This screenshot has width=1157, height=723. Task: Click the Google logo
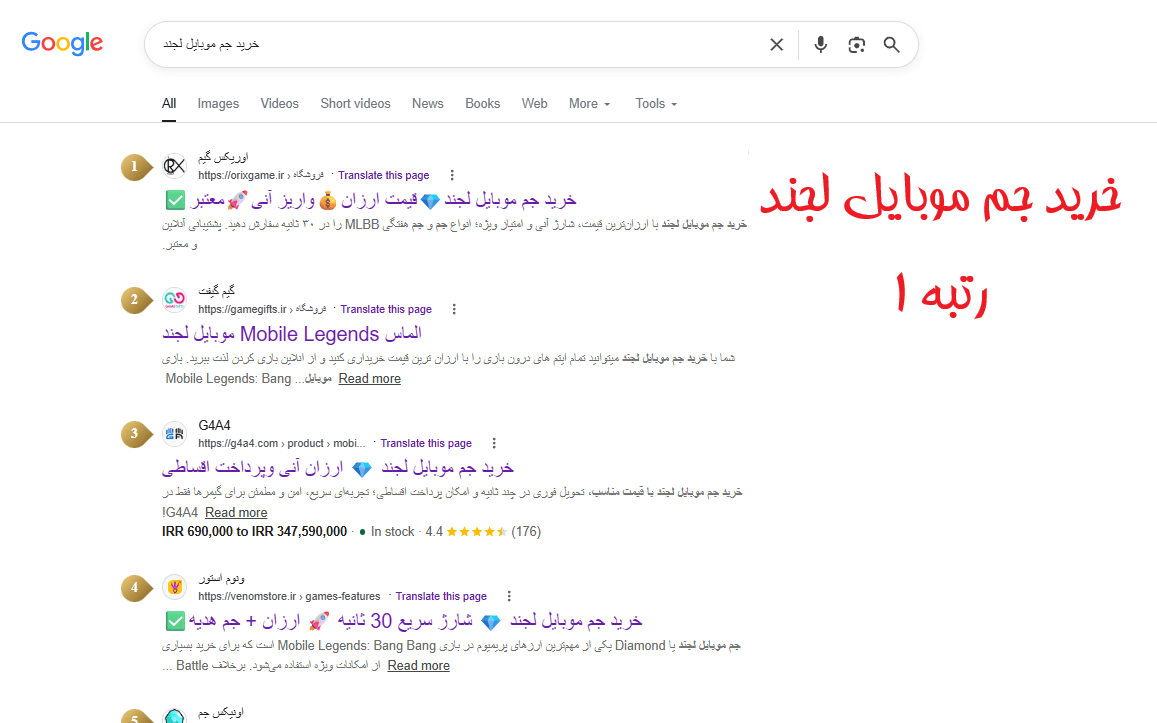[62, 44]
